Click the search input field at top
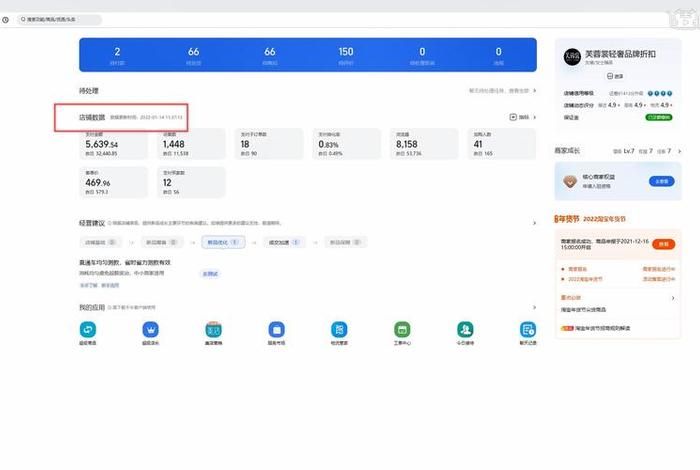 (x=59, y=20)
